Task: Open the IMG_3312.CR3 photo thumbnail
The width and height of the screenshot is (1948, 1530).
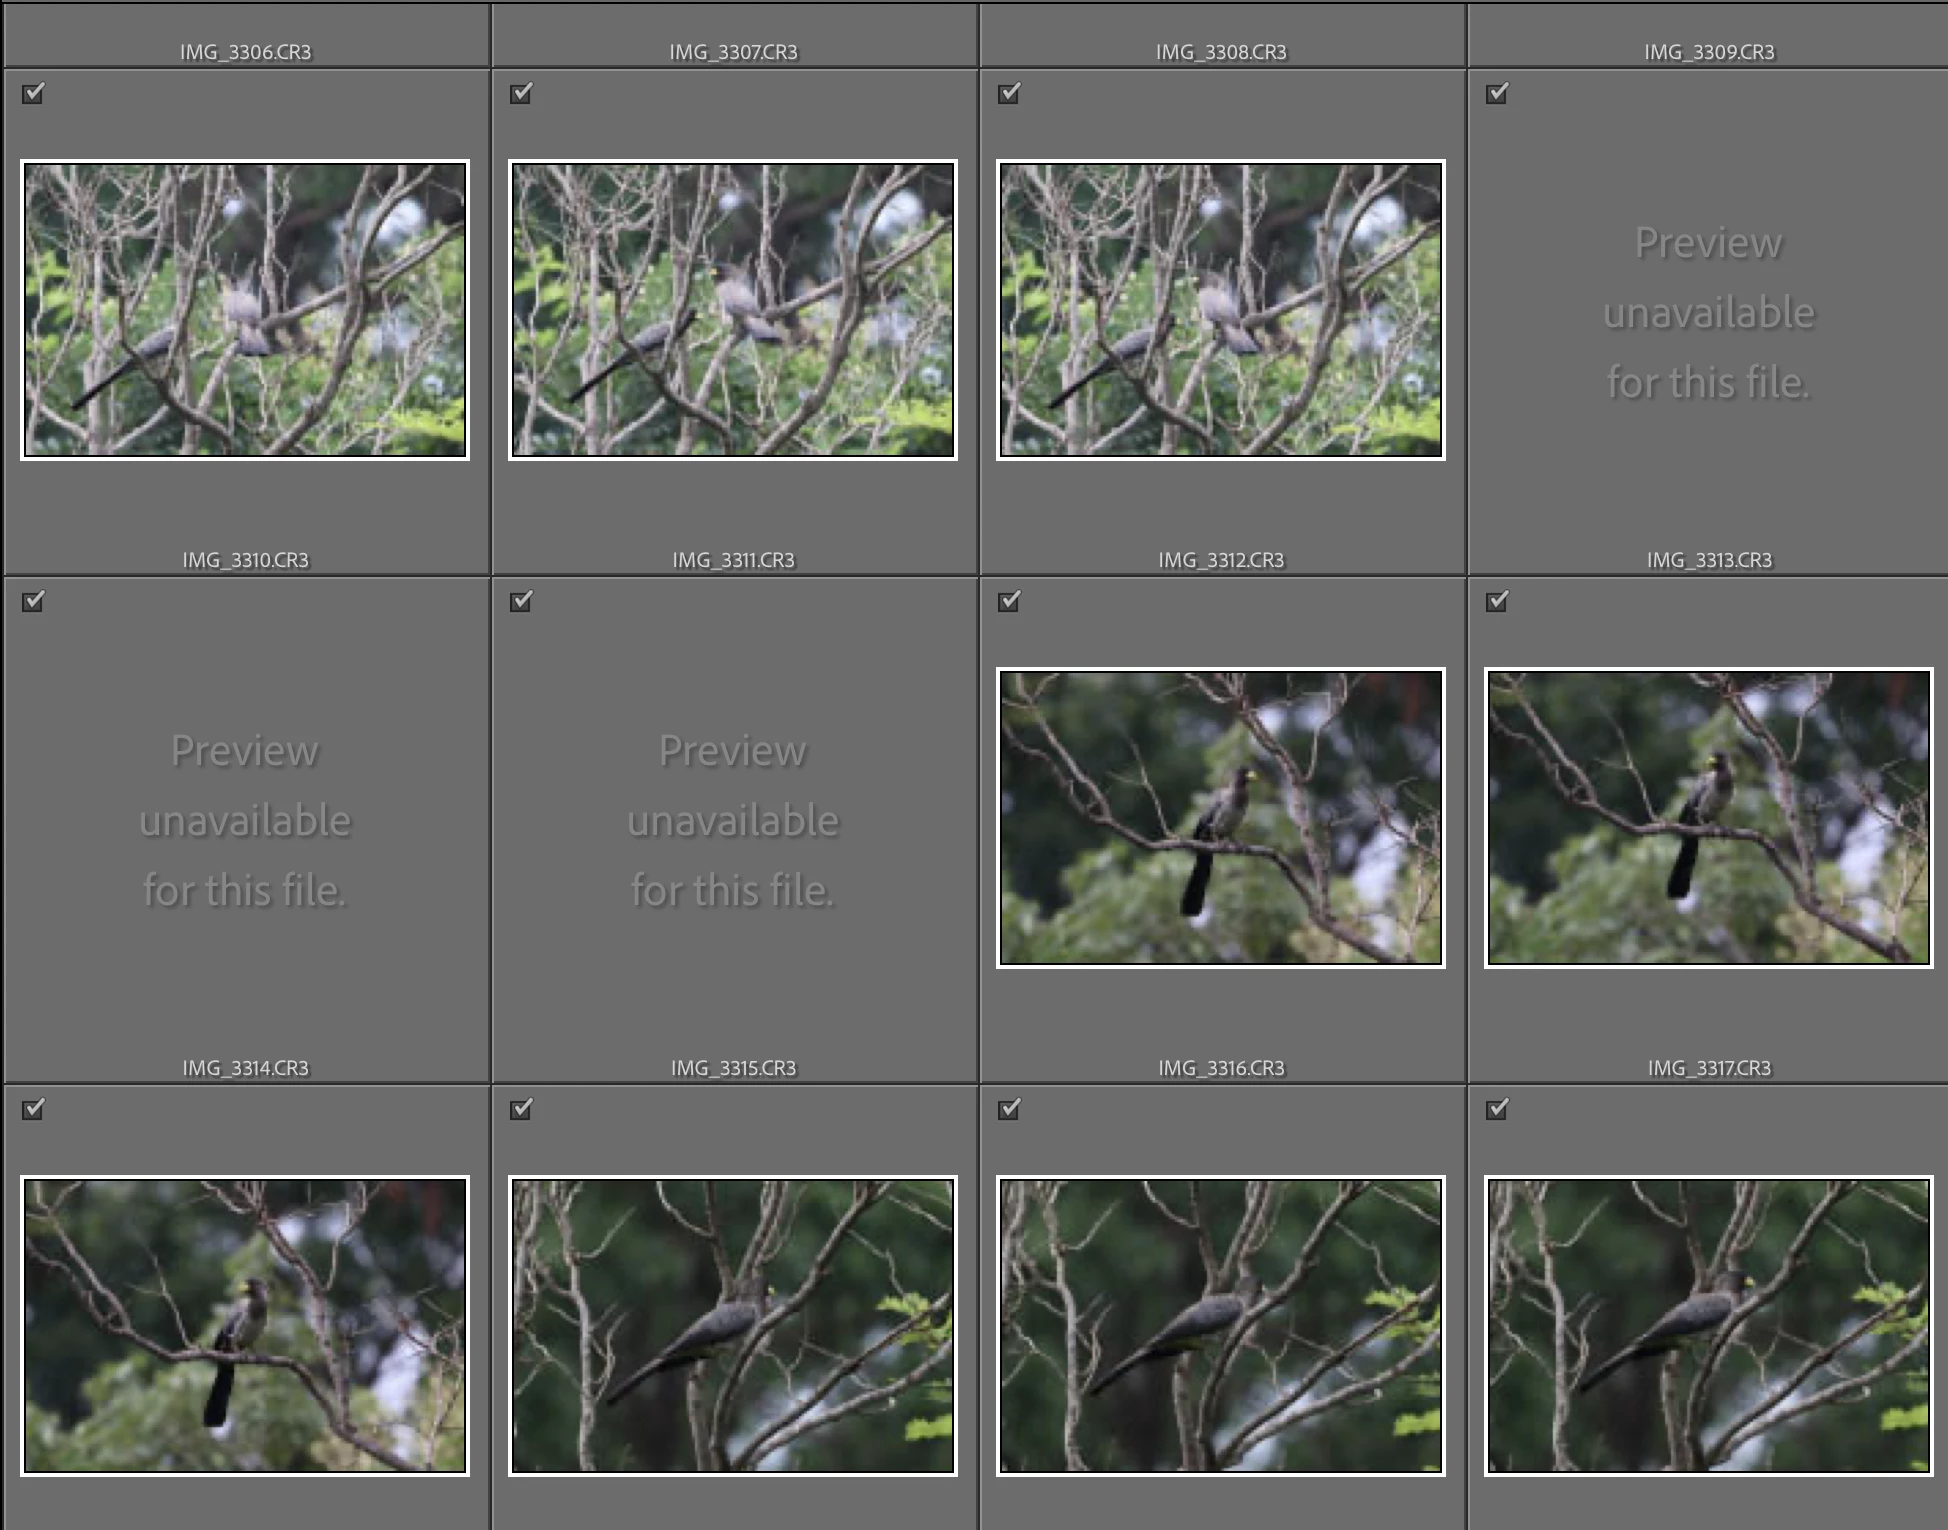Action: (x=1221, y=310)
